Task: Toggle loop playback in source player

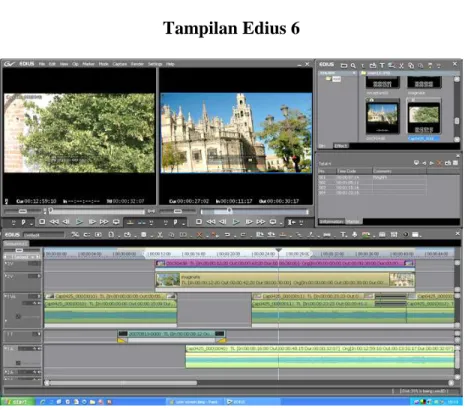Action: click(x=116, y=222)
